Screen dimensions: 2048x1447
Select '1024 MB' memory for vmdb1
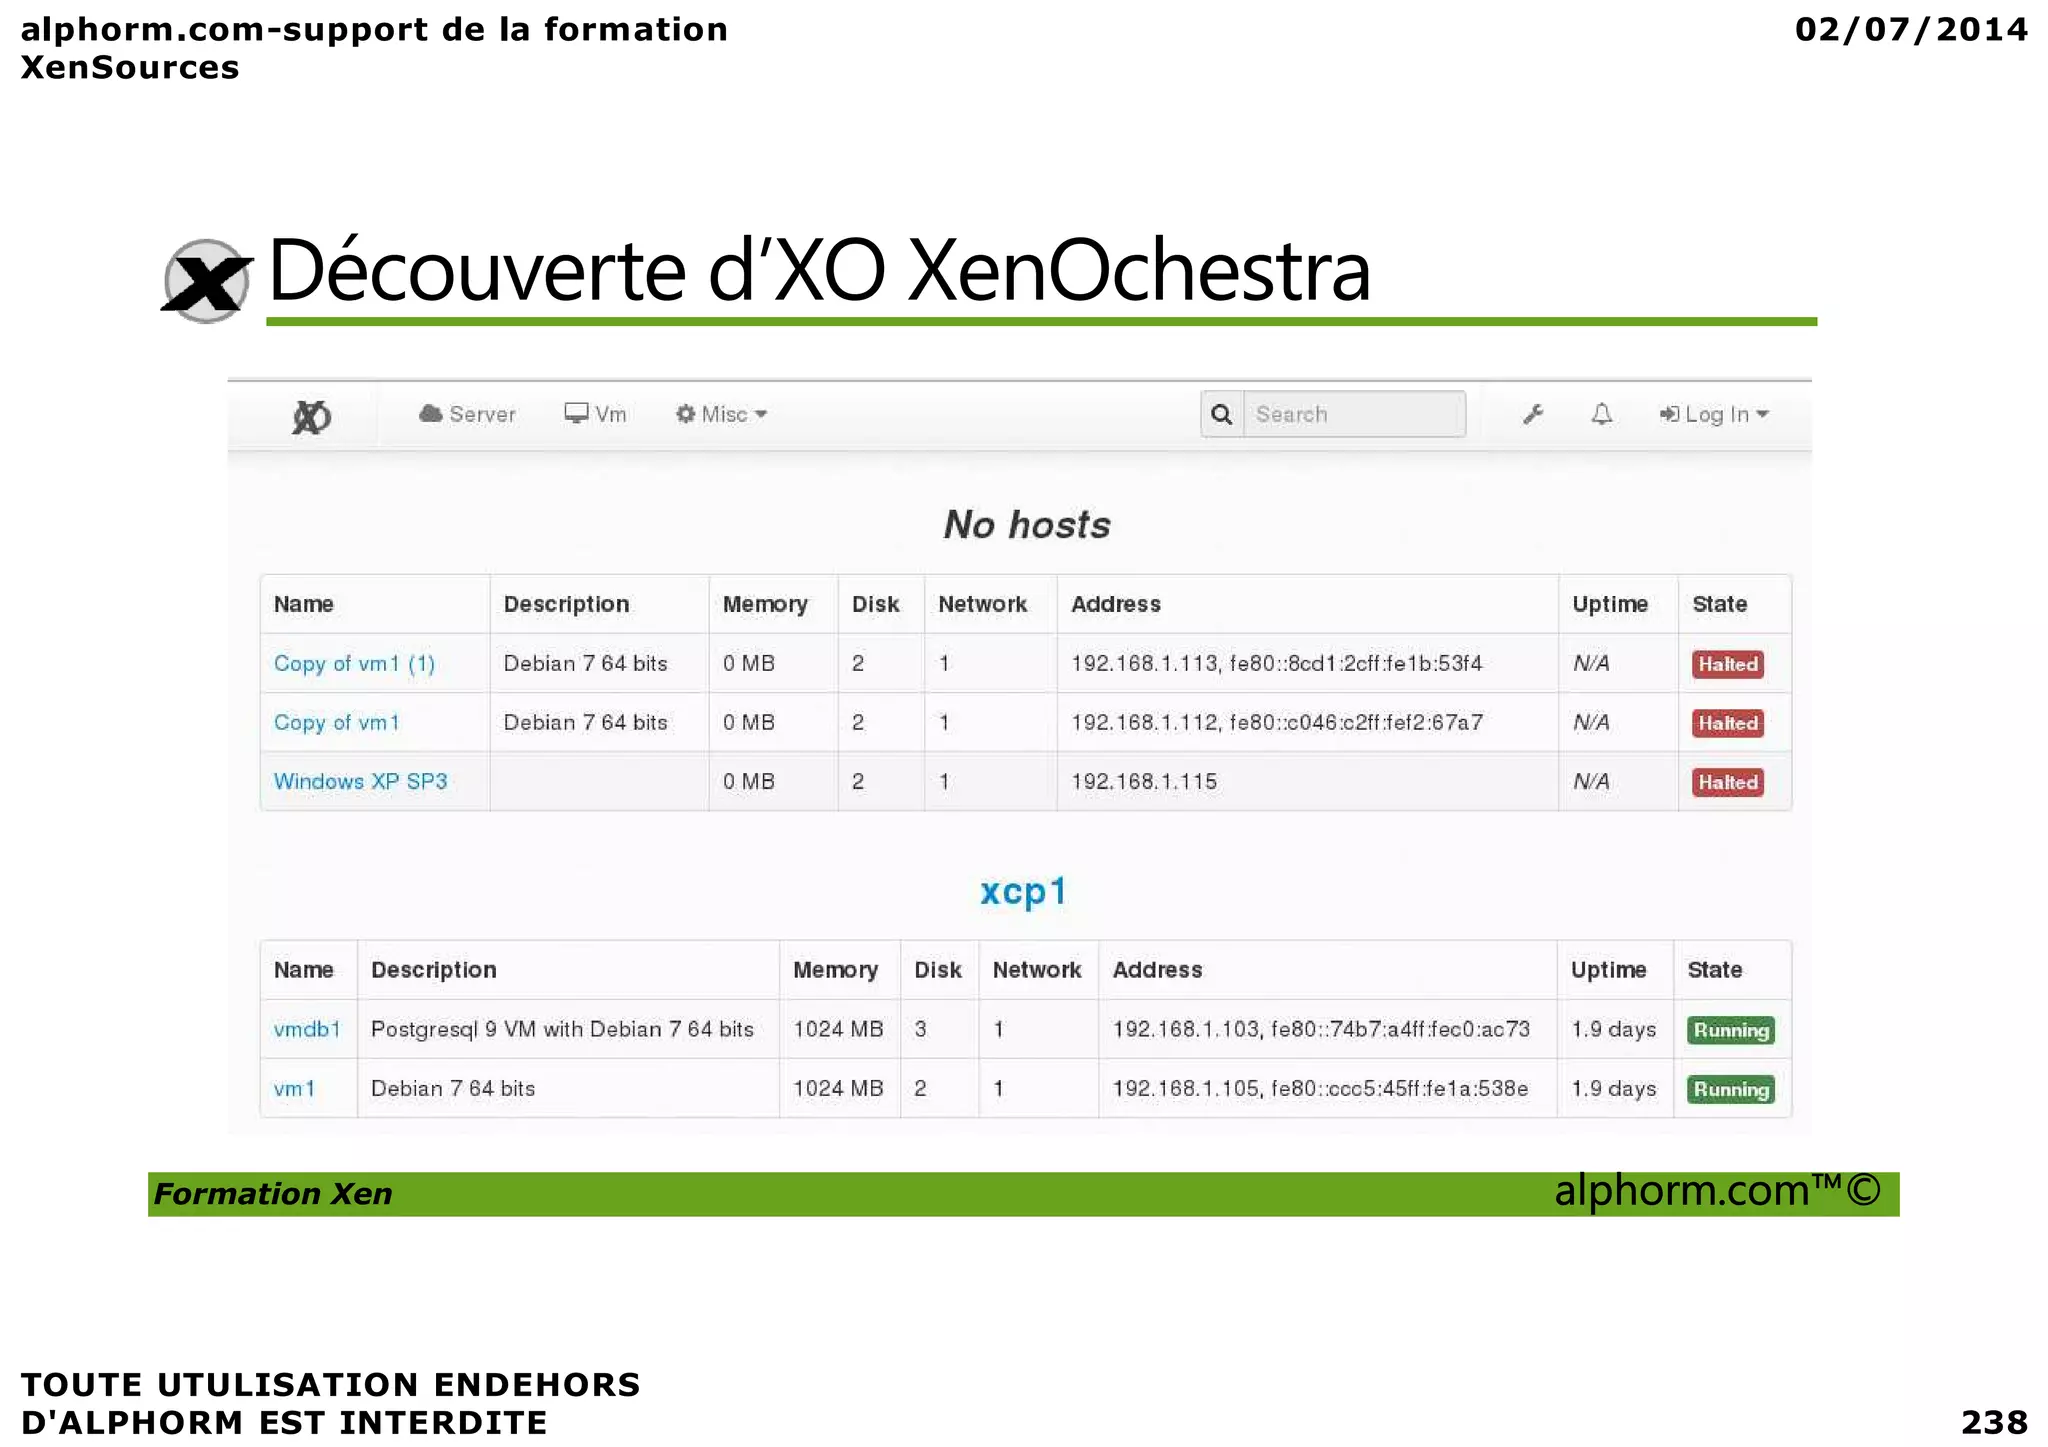pos(838,1030)
